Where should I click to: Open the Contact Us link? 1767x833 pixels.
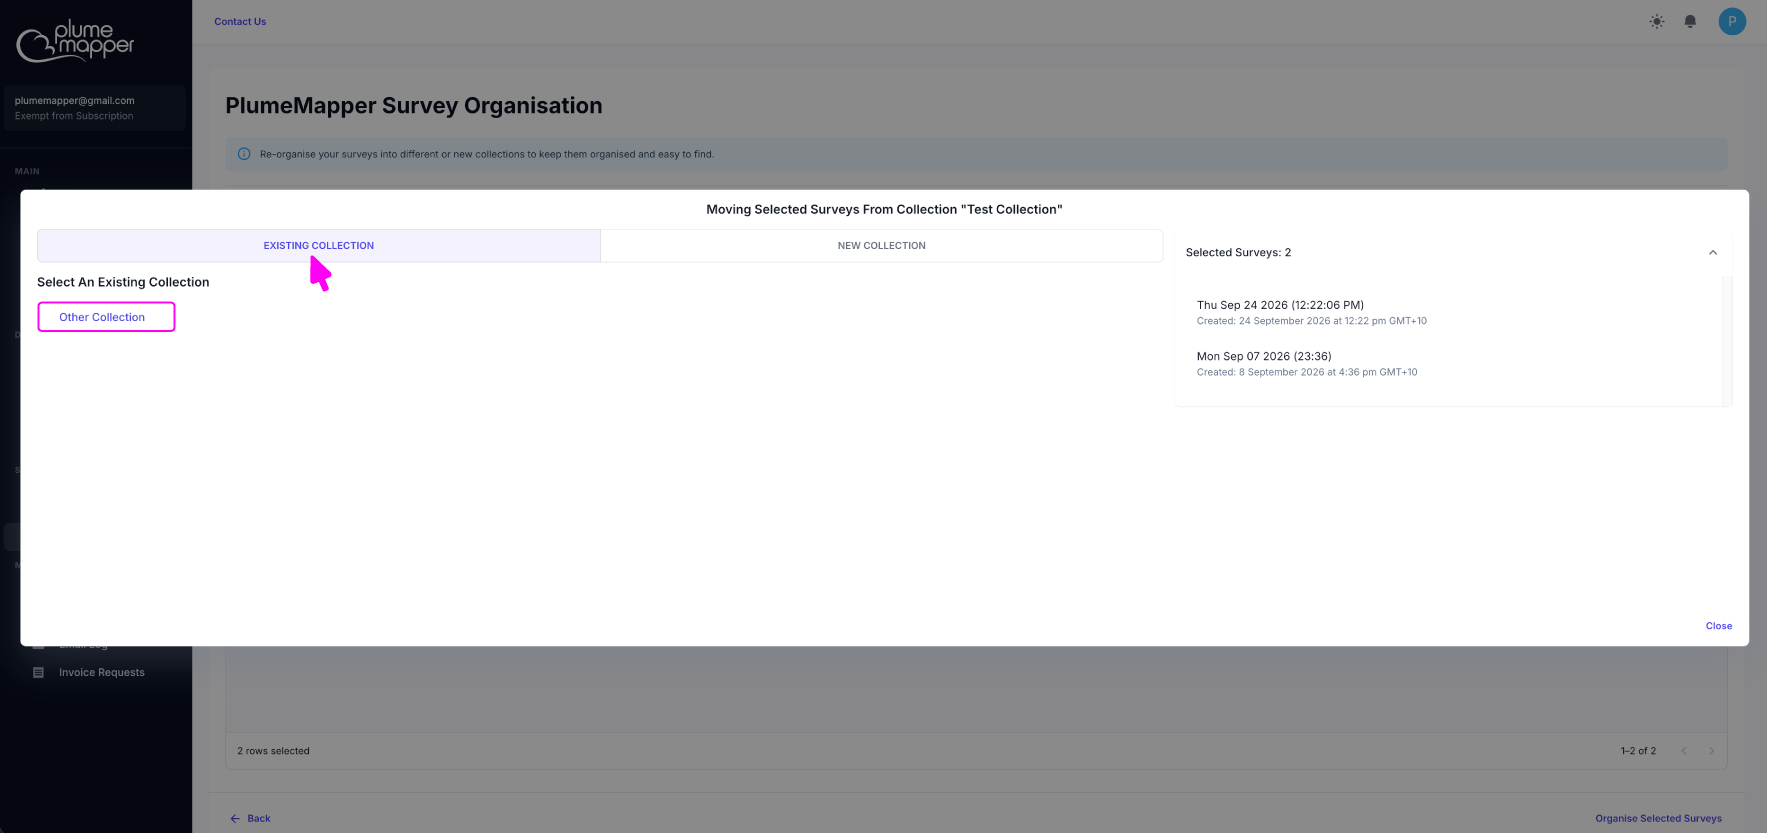pos(240,21)
